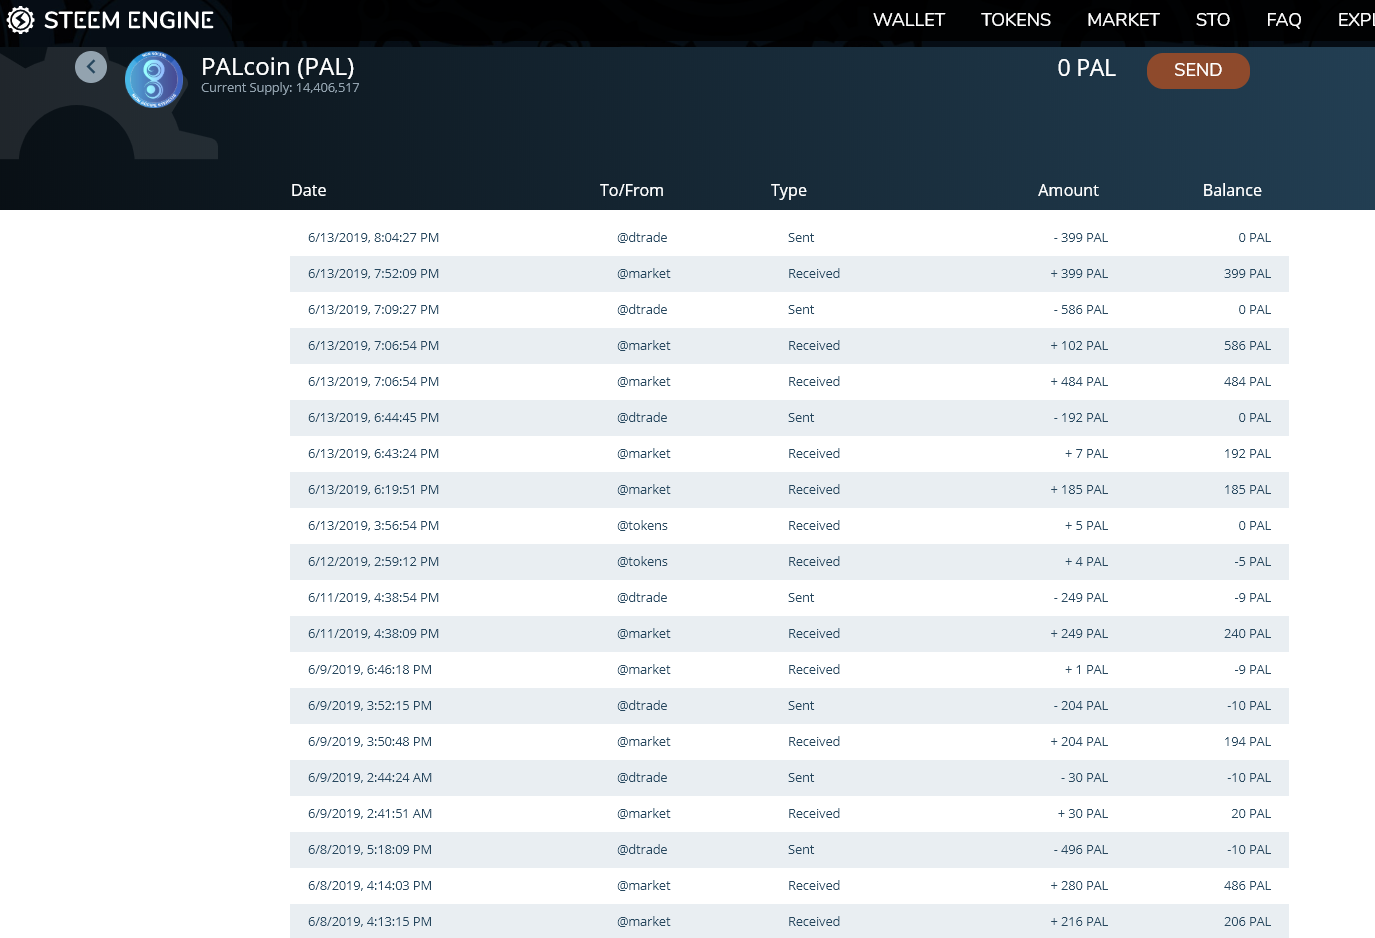Click the date 6/8/2019, 4:13:15 PM
Viewport: 1375px width, 938px height.
(x=370, y=922)
